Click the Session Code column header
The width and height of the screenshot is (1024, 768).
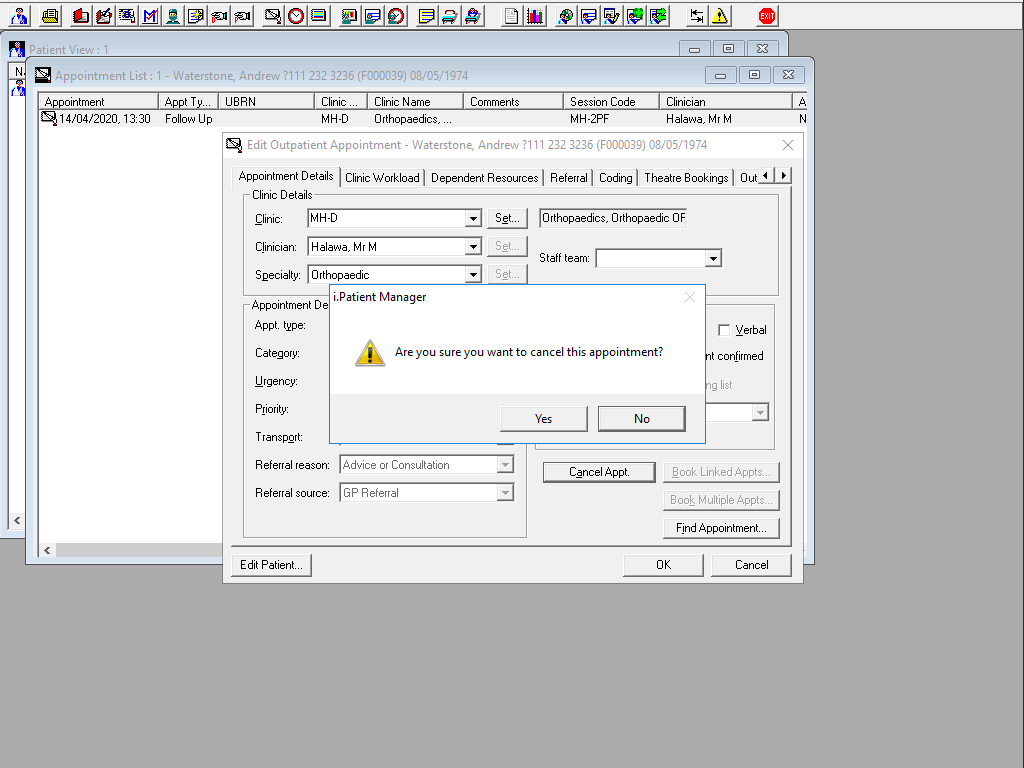coord(611,102)
